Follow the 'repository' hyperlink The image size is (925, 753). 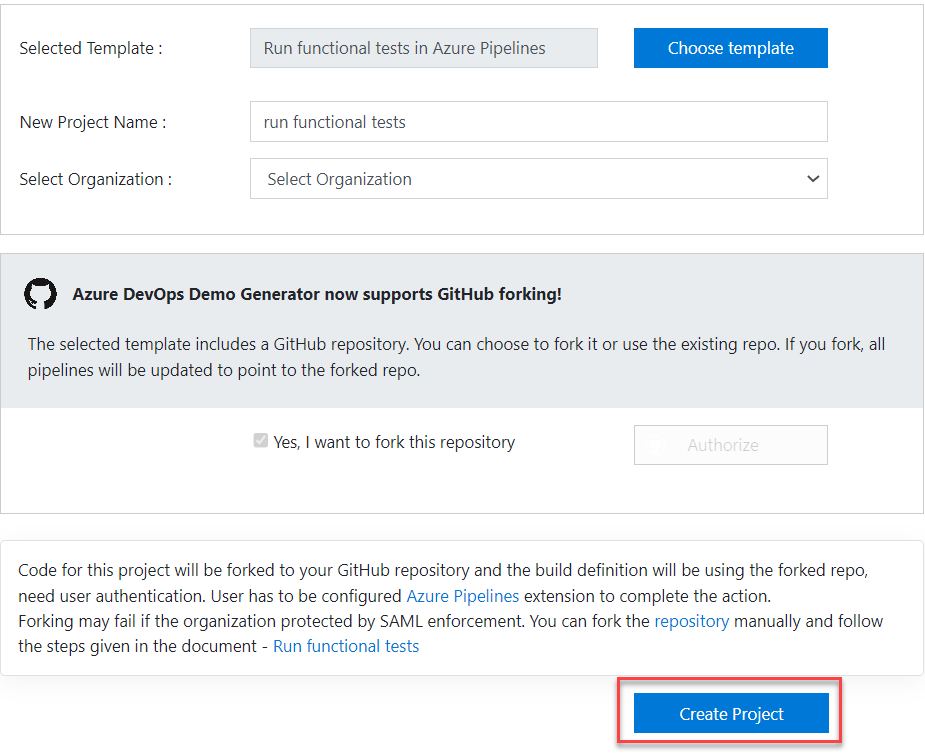click(x=691, y=621)
